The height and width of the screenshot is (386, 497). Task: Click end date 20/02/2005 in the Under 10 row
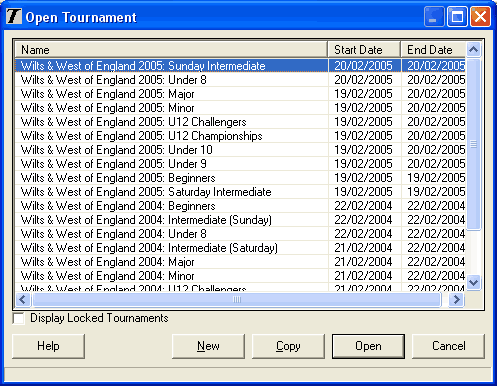436,150
